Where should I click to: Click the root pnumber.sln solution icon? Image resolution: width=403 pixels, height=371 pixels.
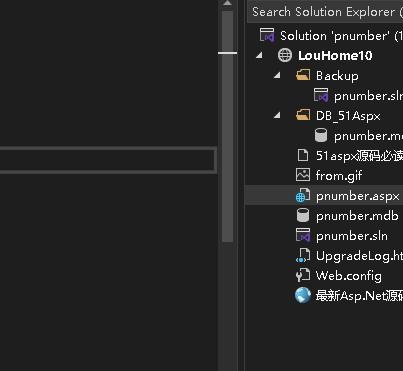click(x=303, y=235)
